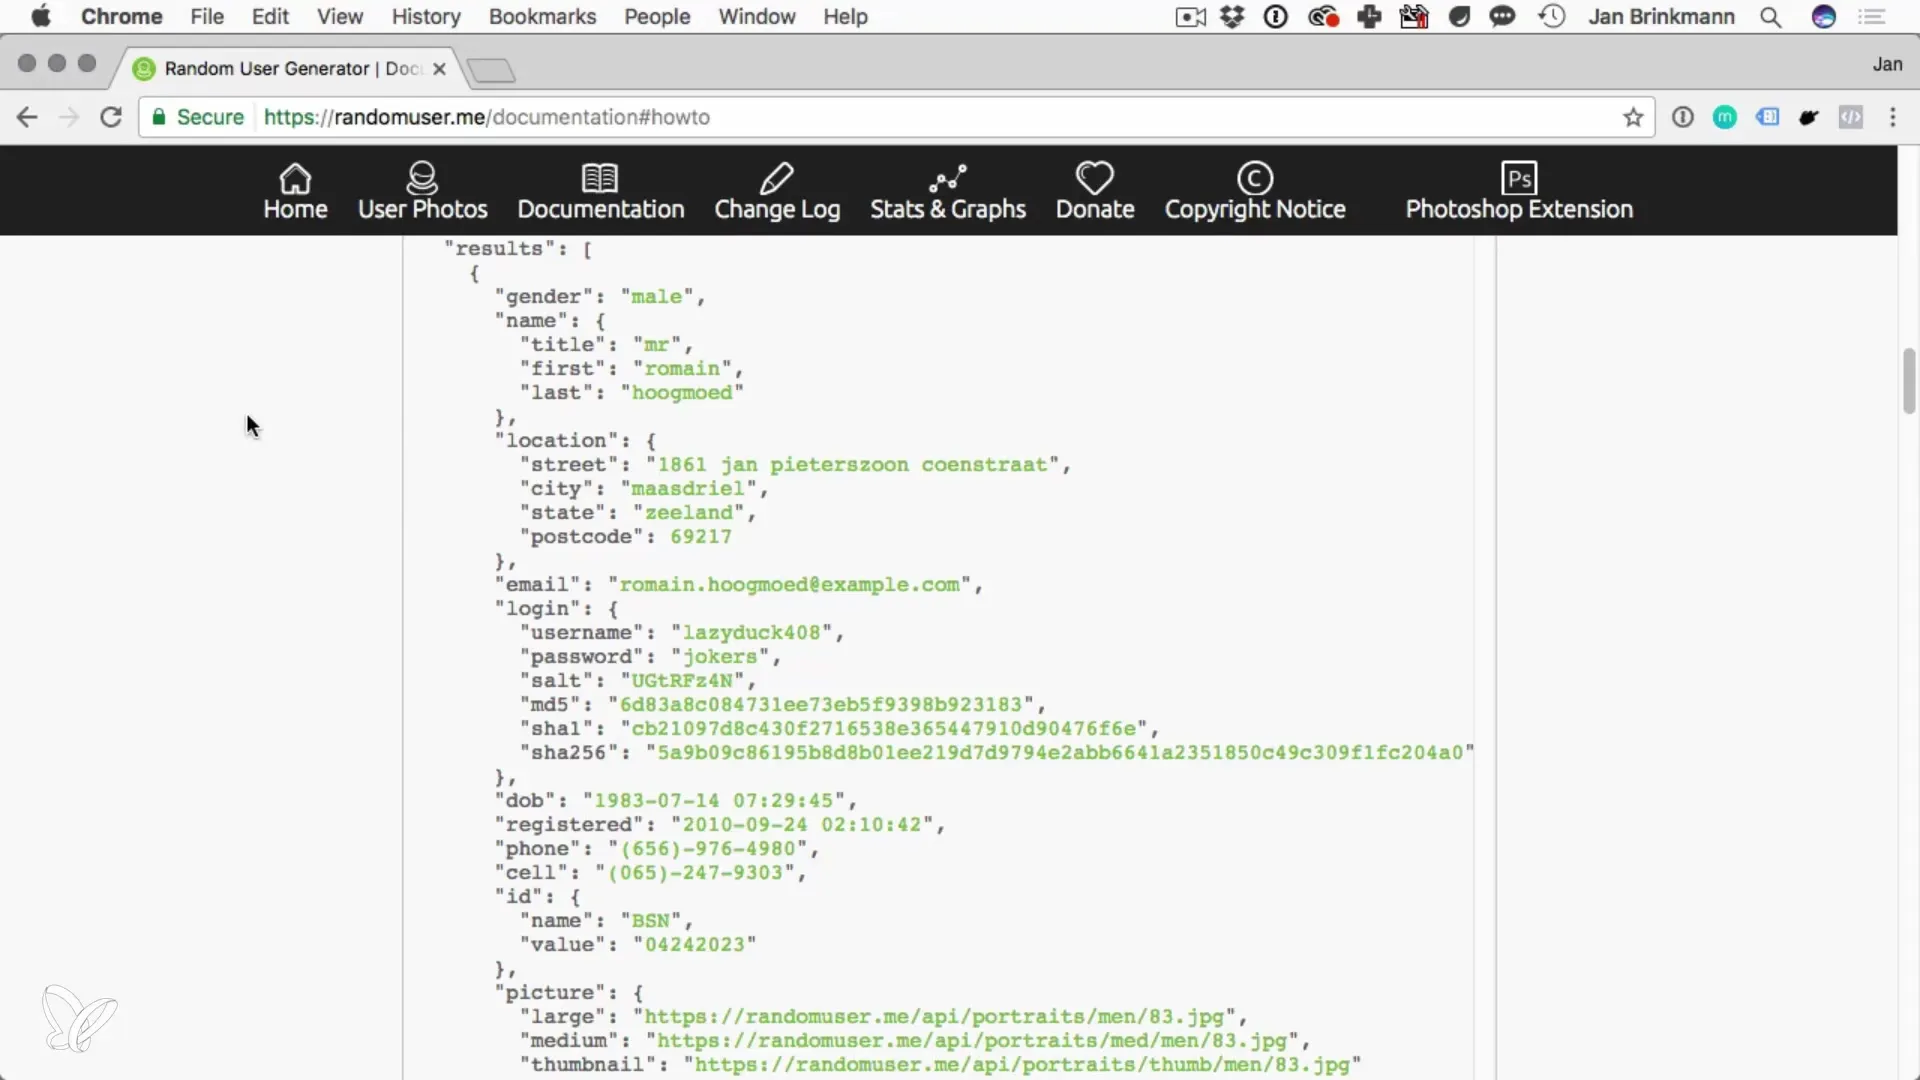Reload the page

click(111, 117)
